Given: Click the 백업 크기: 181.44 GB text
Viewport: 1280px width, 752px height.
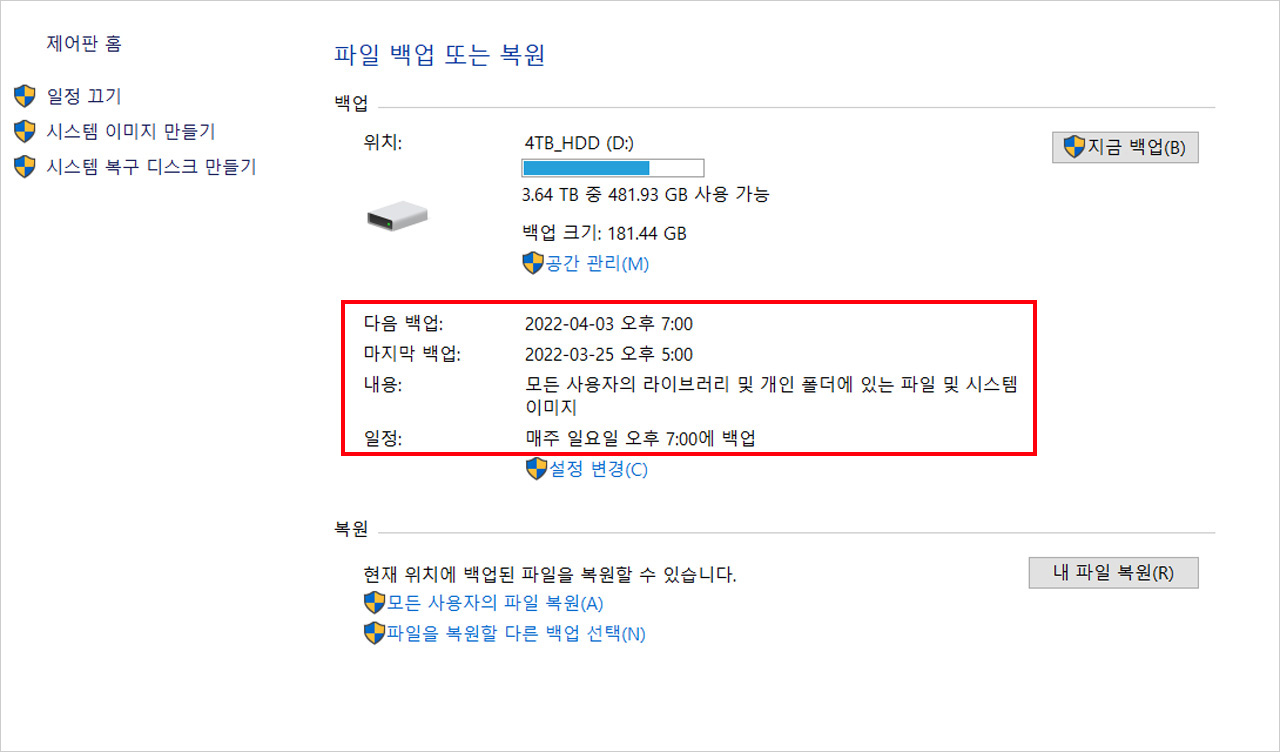Looking at the screenshot, I should pyautogui.click(x=604, y=233).
